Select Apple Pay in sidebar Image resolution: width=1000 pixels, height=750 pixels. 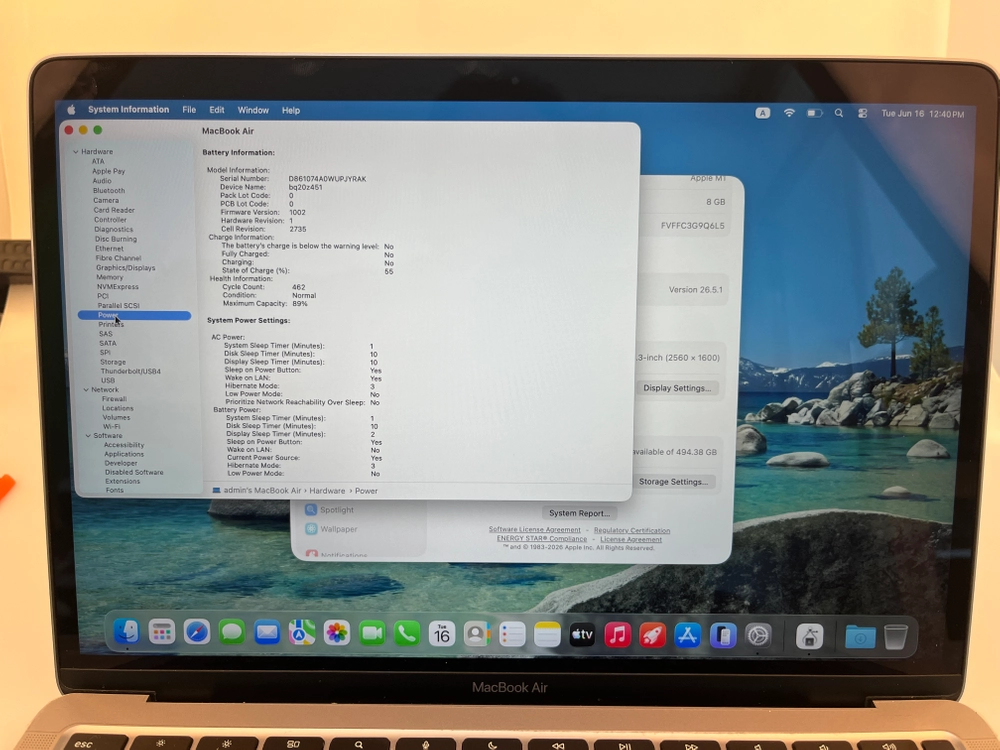(108, 172)
